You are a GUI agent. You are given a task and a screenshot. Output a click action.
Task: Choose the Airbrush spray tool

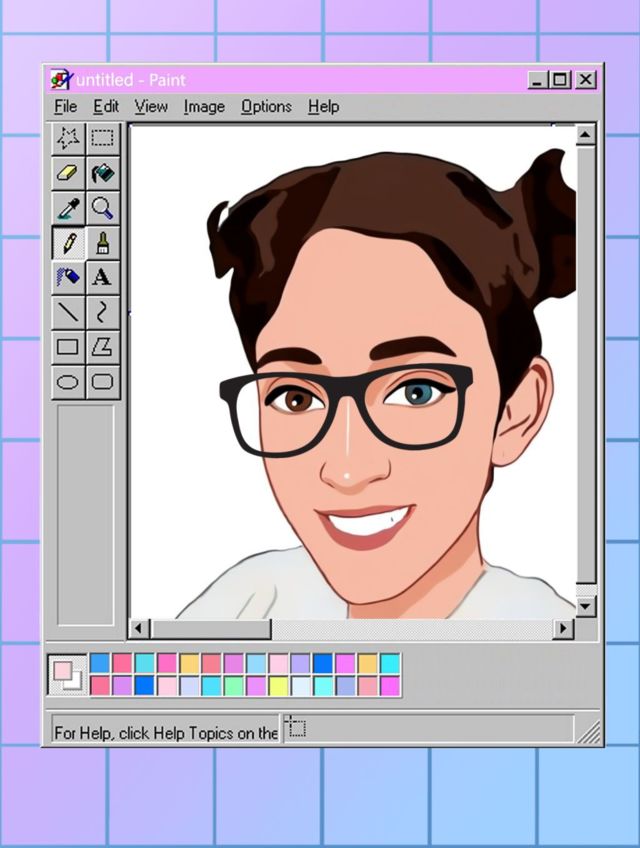67,277
